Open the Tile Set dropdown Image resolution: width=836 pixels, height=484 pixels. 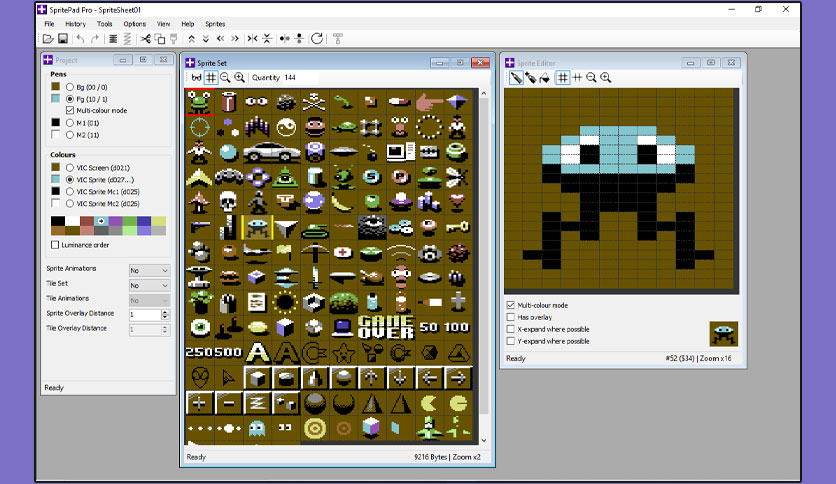click(x=149, y=285)
